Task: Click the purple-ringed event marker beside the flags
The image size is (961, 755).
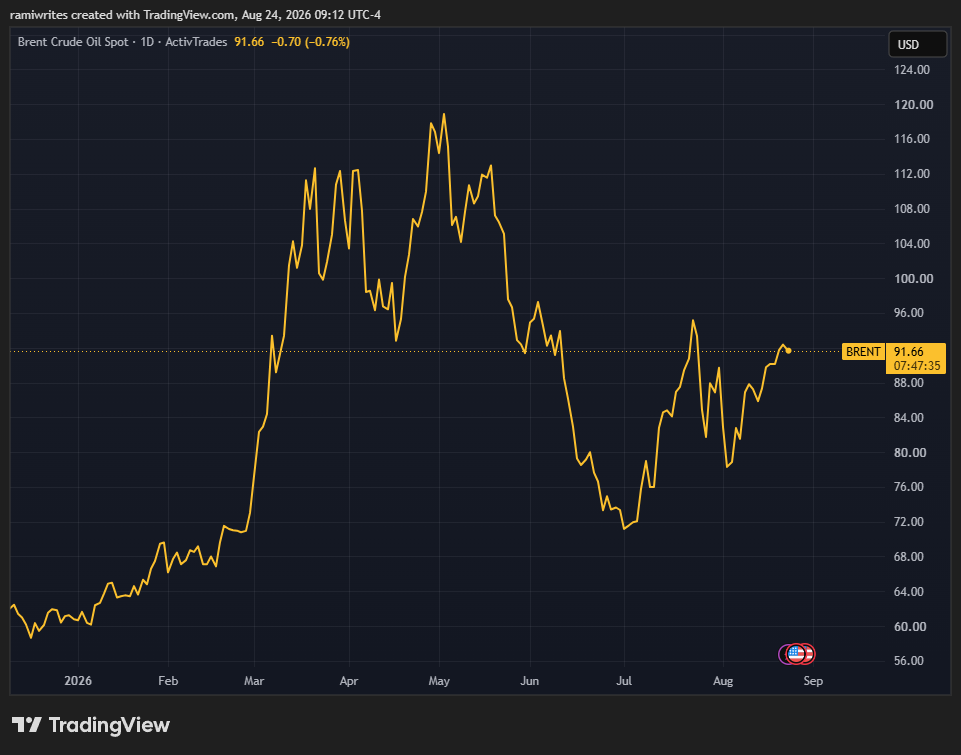Action: point(783,654)
